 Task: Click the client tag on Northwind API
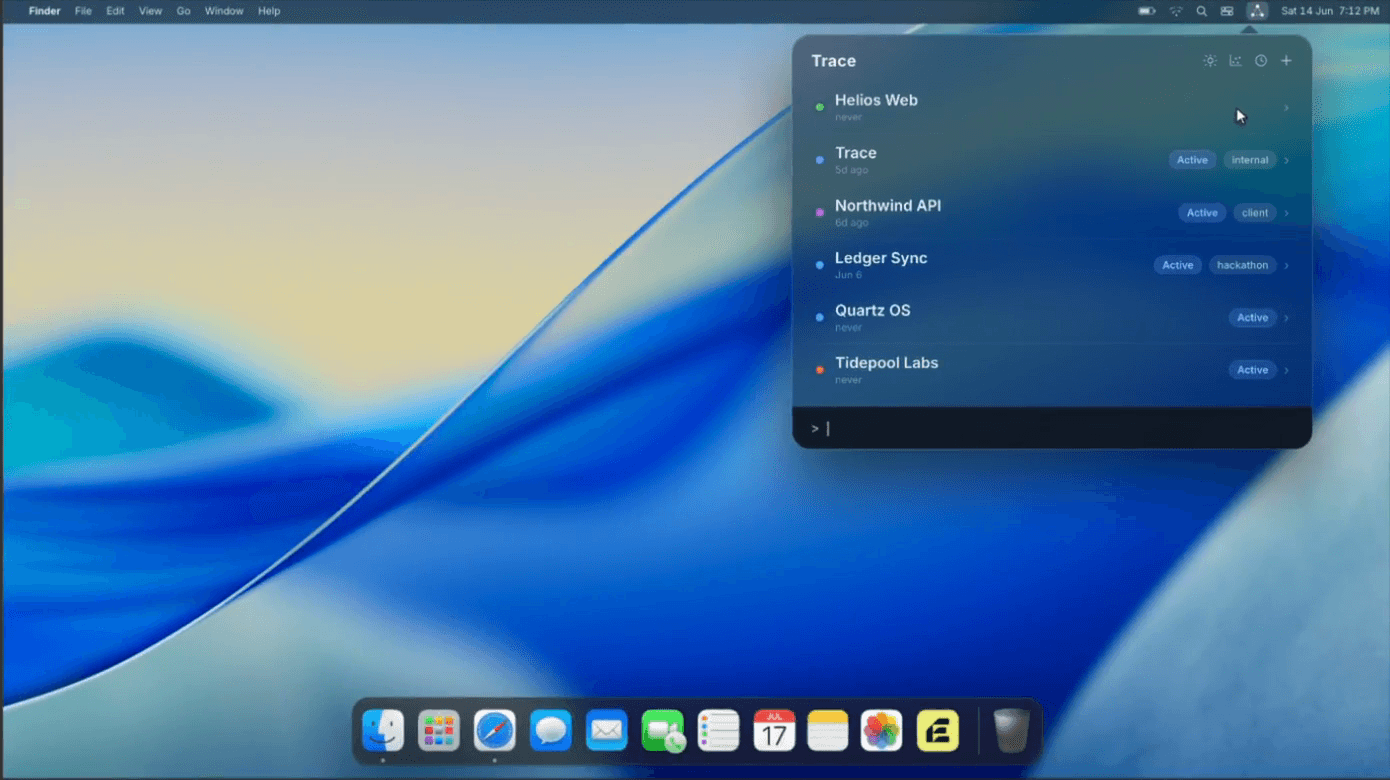pyautogui.click(x=1255, y=213)
